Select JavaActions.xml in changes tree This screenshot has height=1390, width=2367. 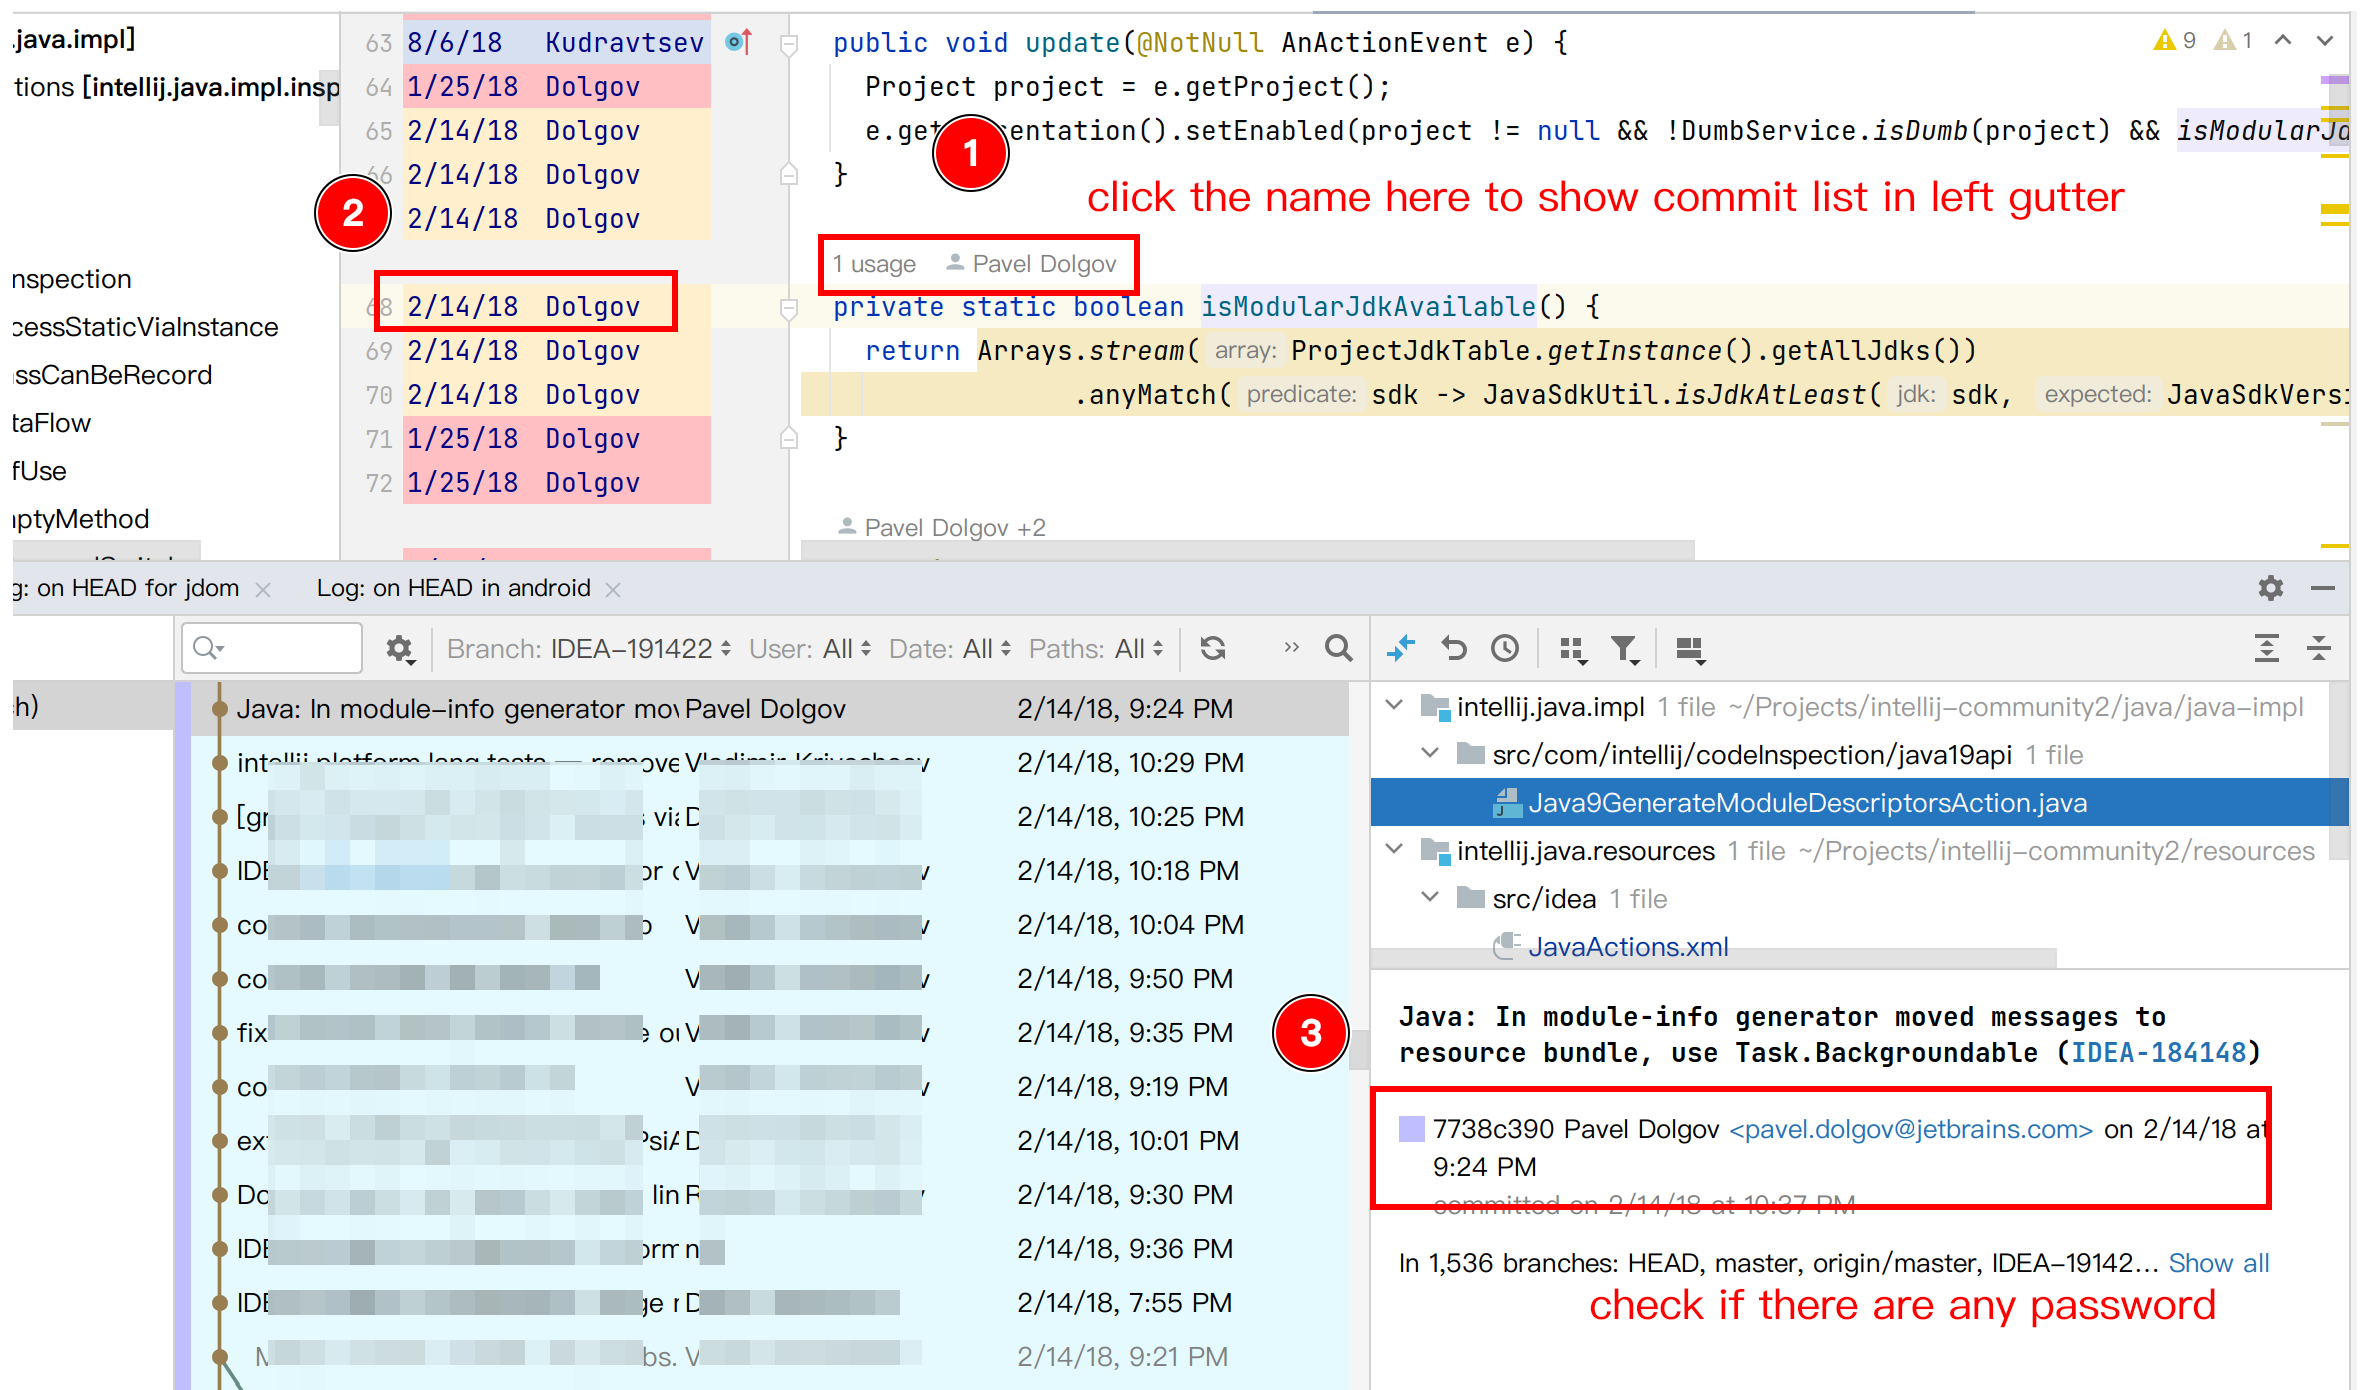point(1628,946)
